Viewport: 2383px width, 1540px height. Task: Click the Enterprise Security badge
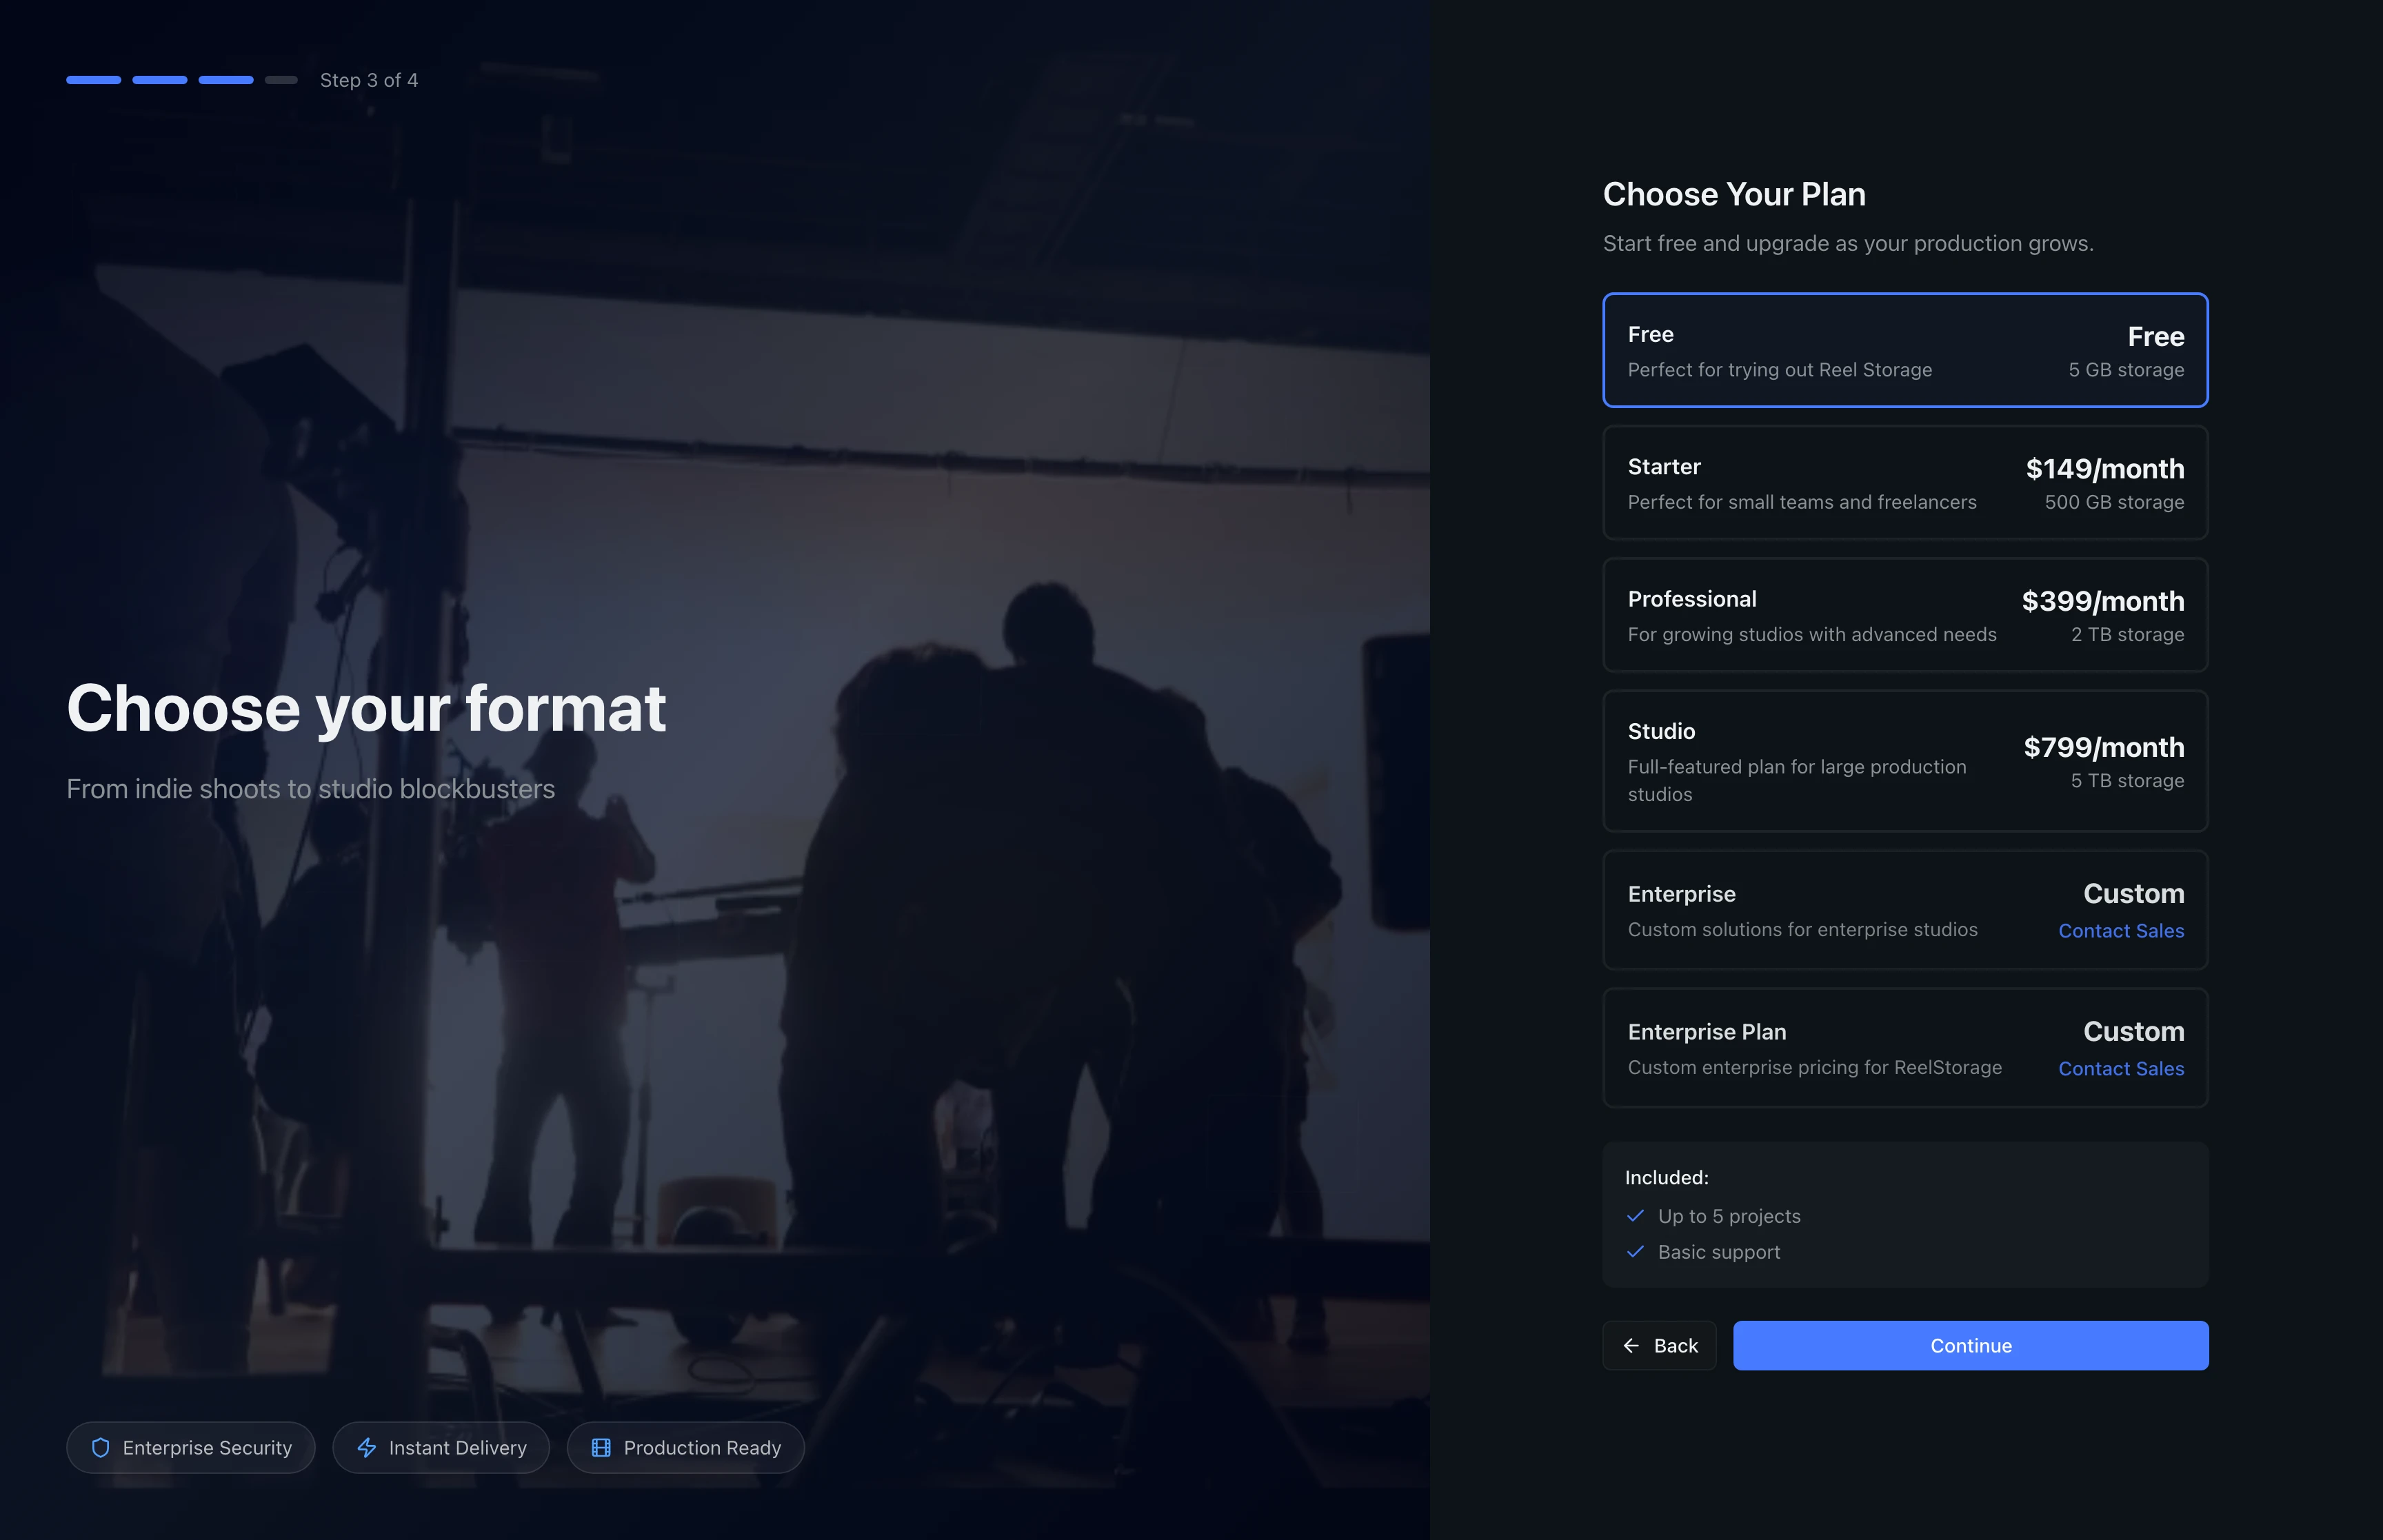click(x=190, y=1447)
